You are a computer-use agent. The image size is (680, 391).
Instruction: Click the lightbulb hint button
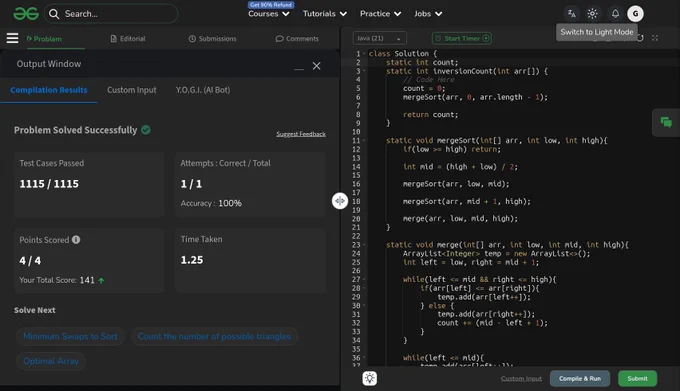tap(369, 378)
